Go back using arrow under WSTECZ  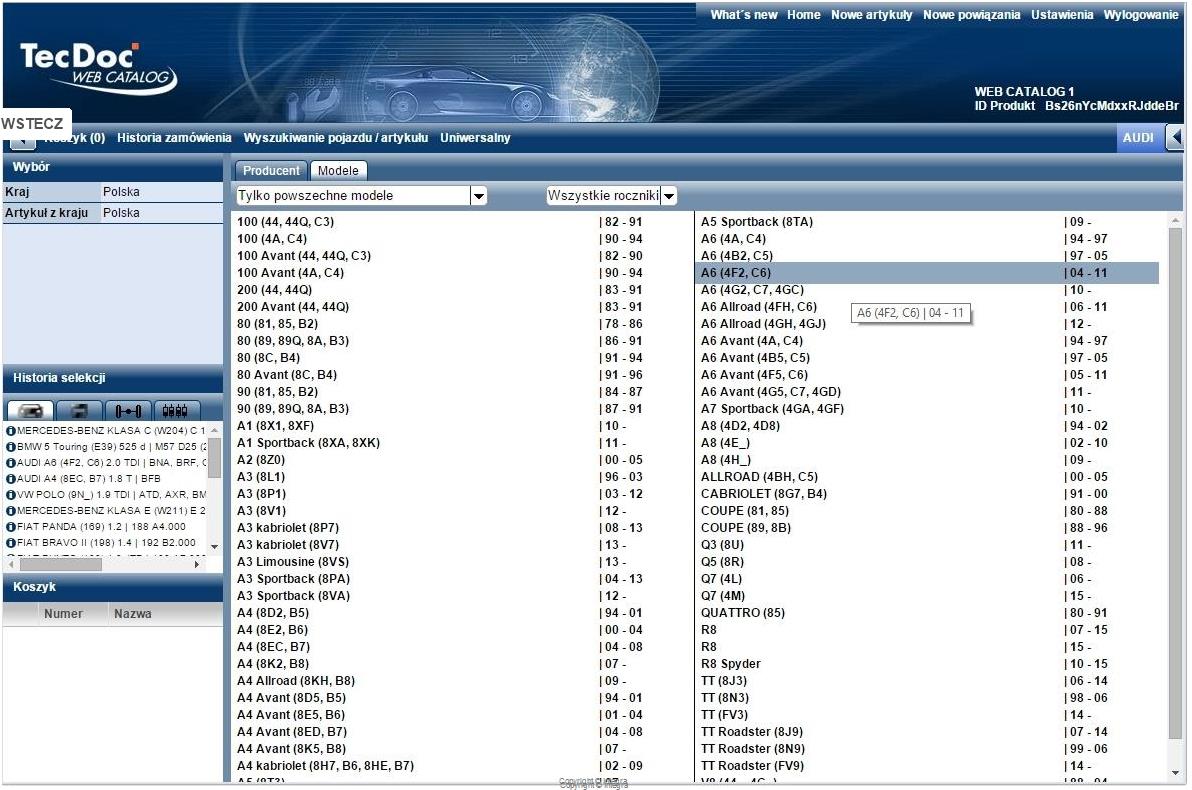point(22,141)
